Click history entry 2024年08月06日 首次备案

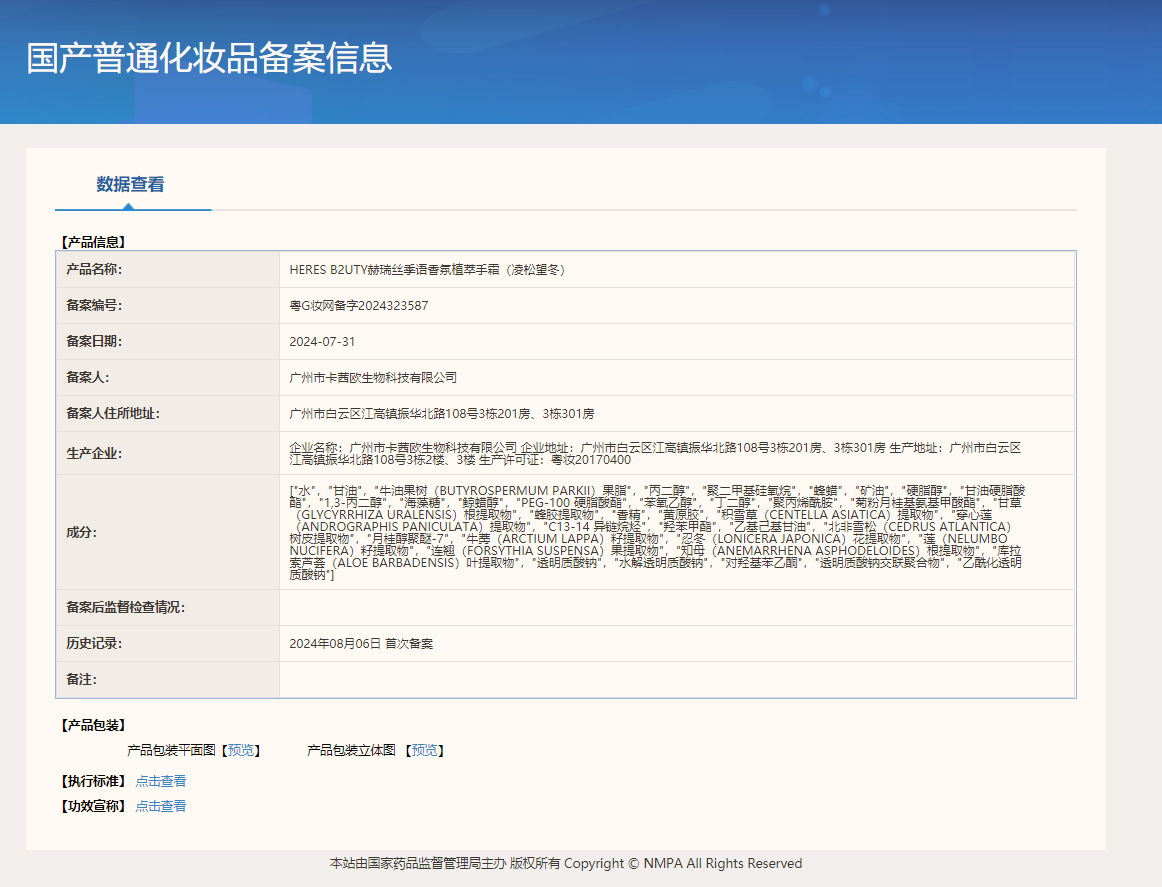(x=361, y=644)
